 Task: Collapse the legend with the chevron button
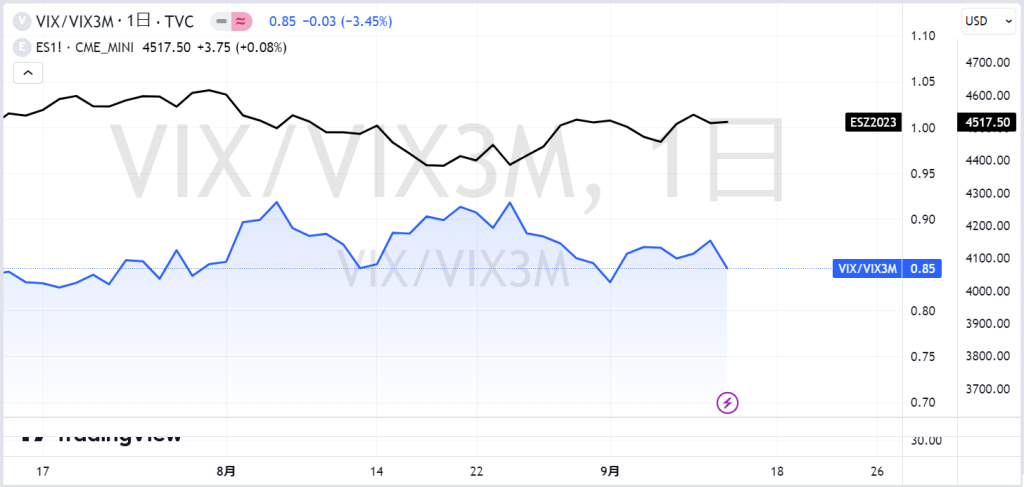pyautogui.click(x=27, y=73)
